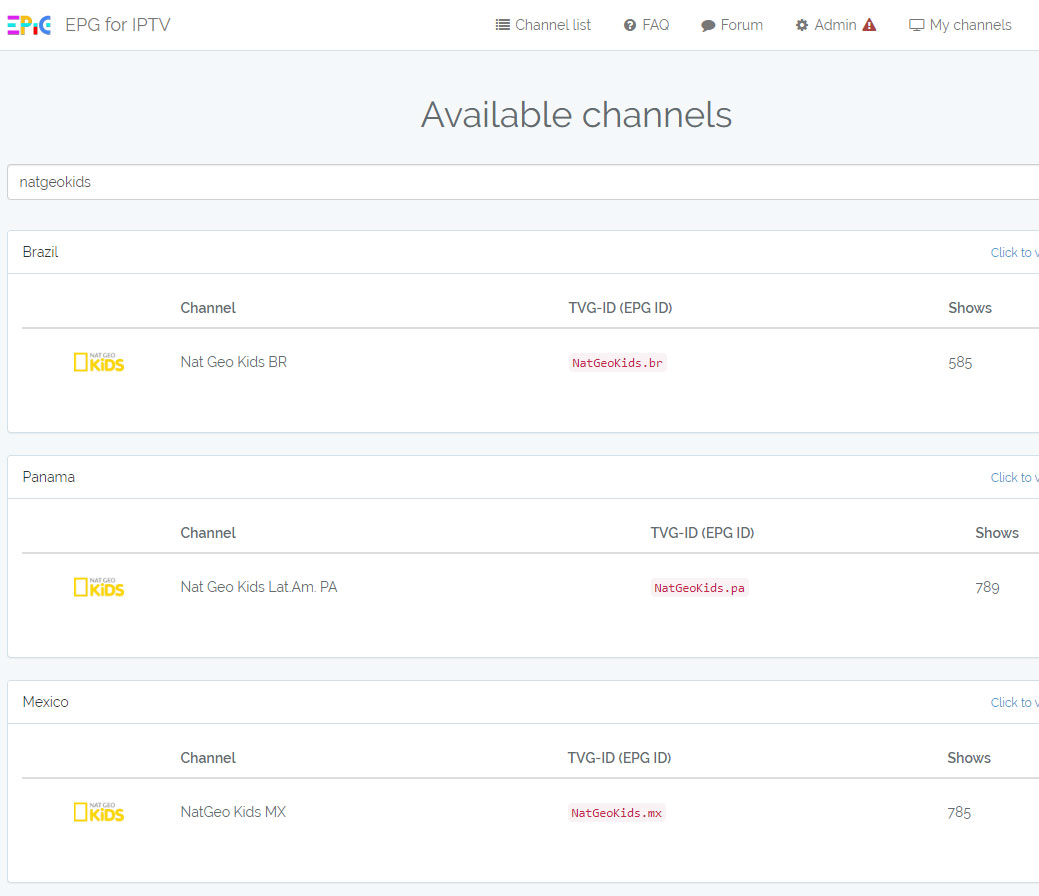Click the Nat Geo Kids BR channel name
Viewport: 1039px width, 896px height.
point(233,362)
